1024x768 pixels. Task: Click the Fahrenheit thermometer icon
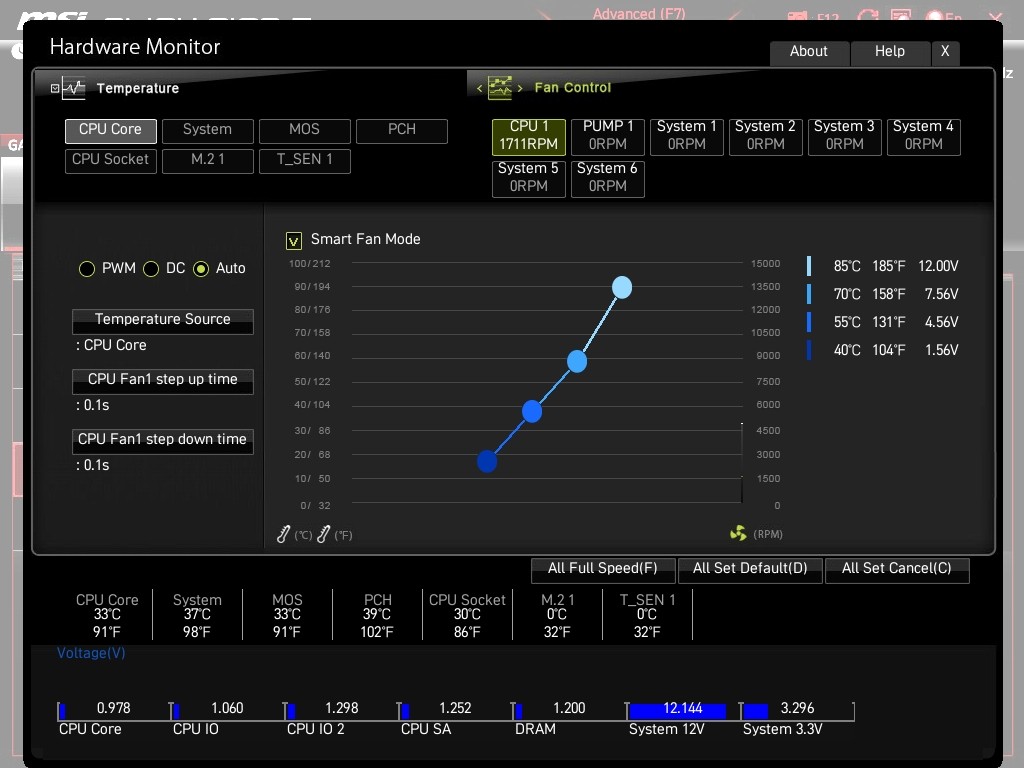pos(323,535)
